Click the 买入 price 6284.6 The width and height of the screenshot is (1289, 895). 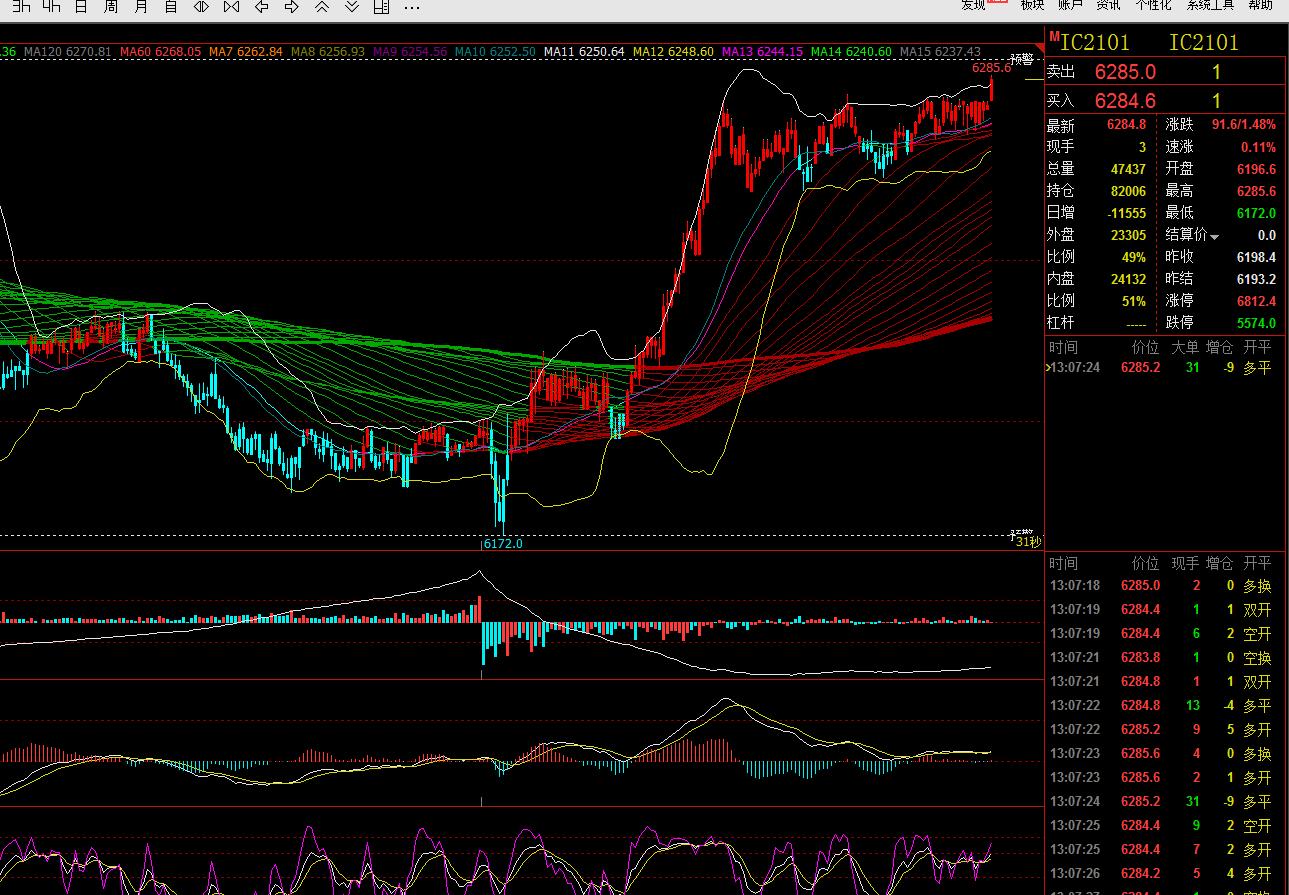point(1125,101)
